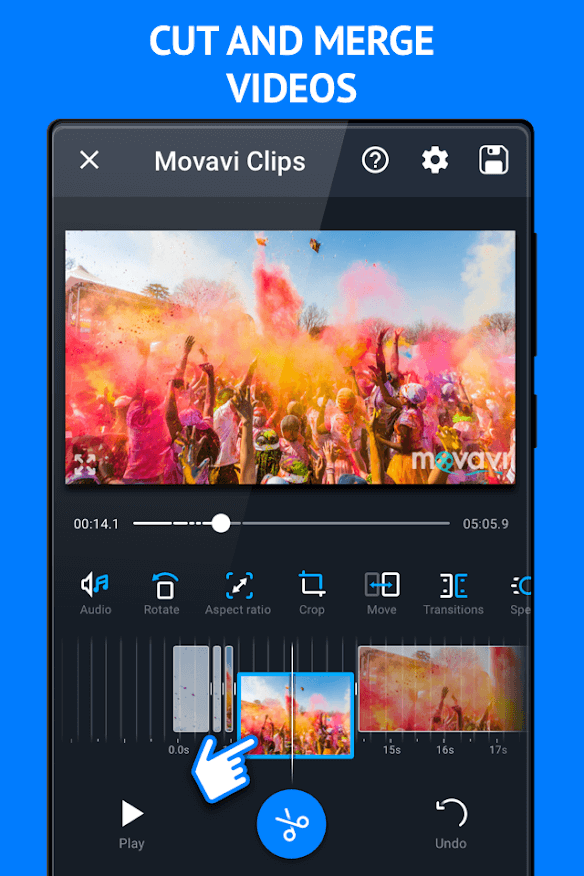Click current time 00:14.1 label
The image size is (584, 876).
click(x=96, y=524)
